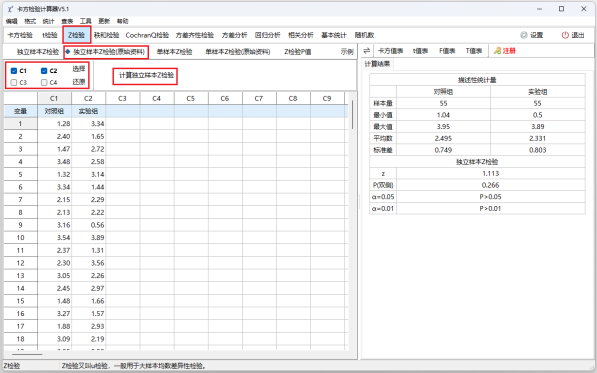
Task: Enable the C4 column checkbox
Action: pos(44,82)
